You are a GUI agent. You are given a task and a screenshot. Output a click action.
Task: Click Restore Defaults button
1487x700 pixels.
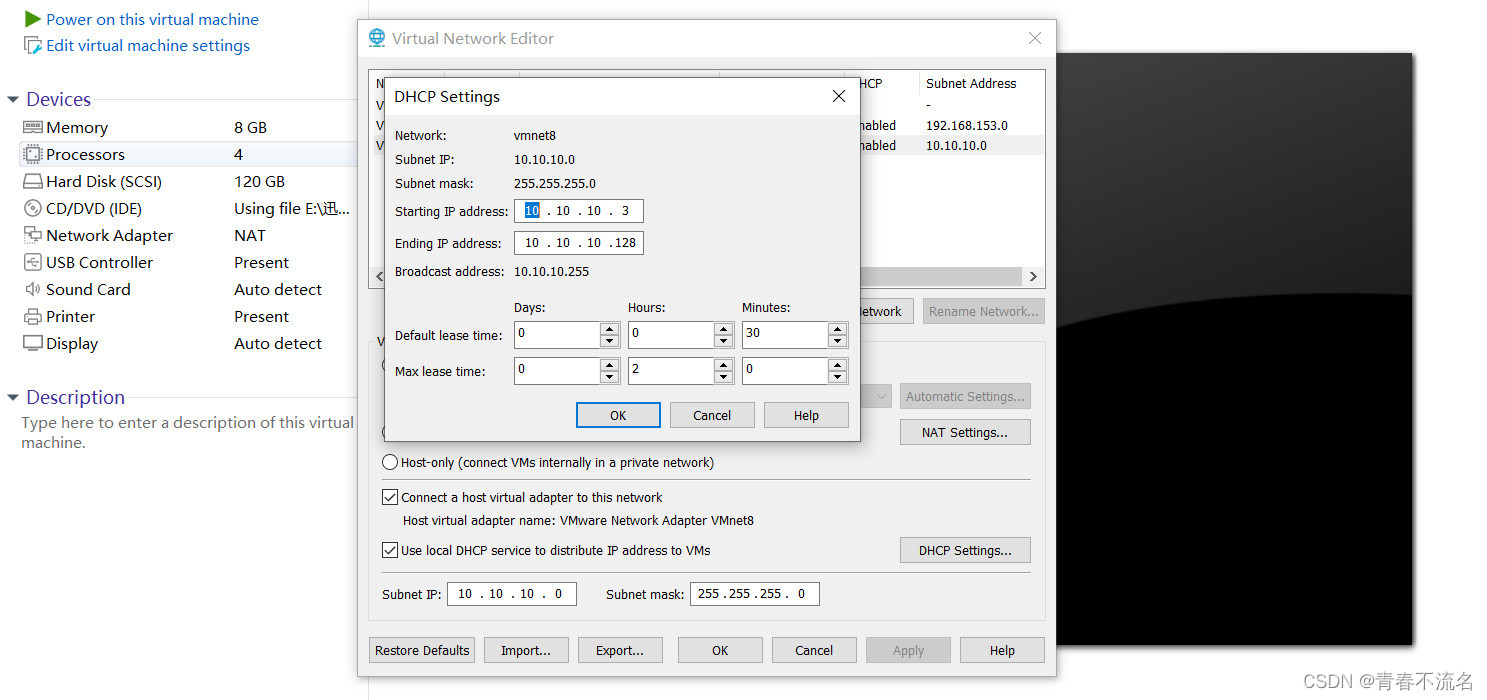[x=422, y=650]
